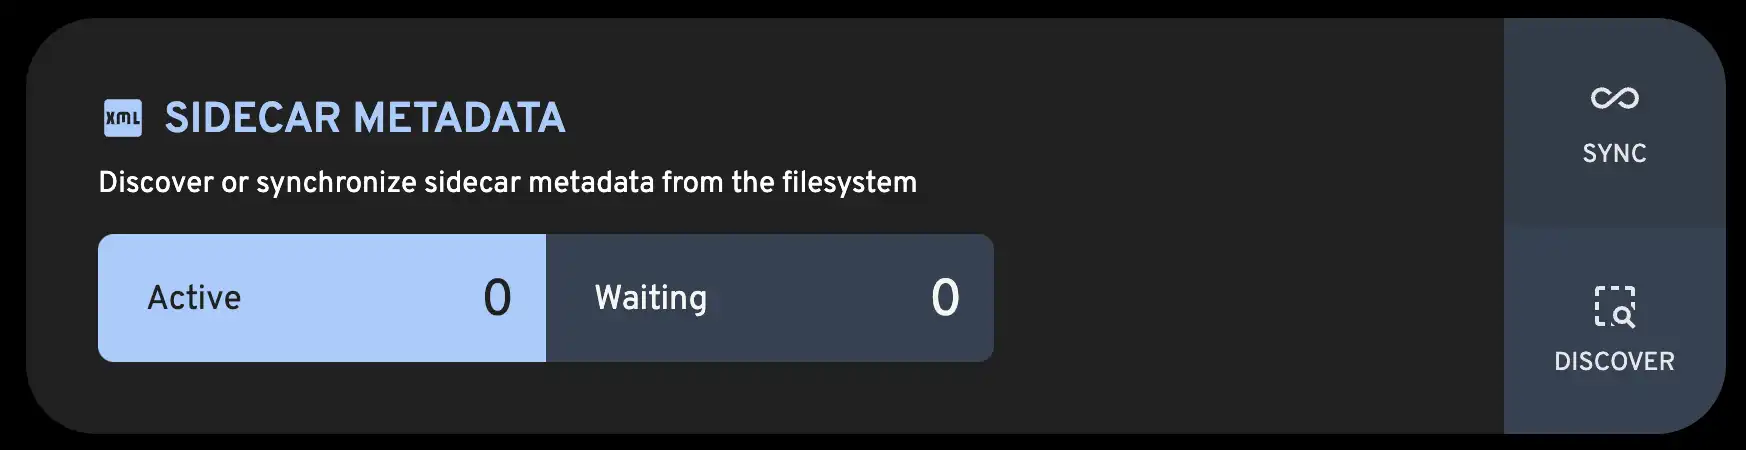The width and height of the screenshot is (1746, 450).
Task: Click the dashed-square magnifier Discover icon
Action: pyautogui.click(x=1614, y=306)
